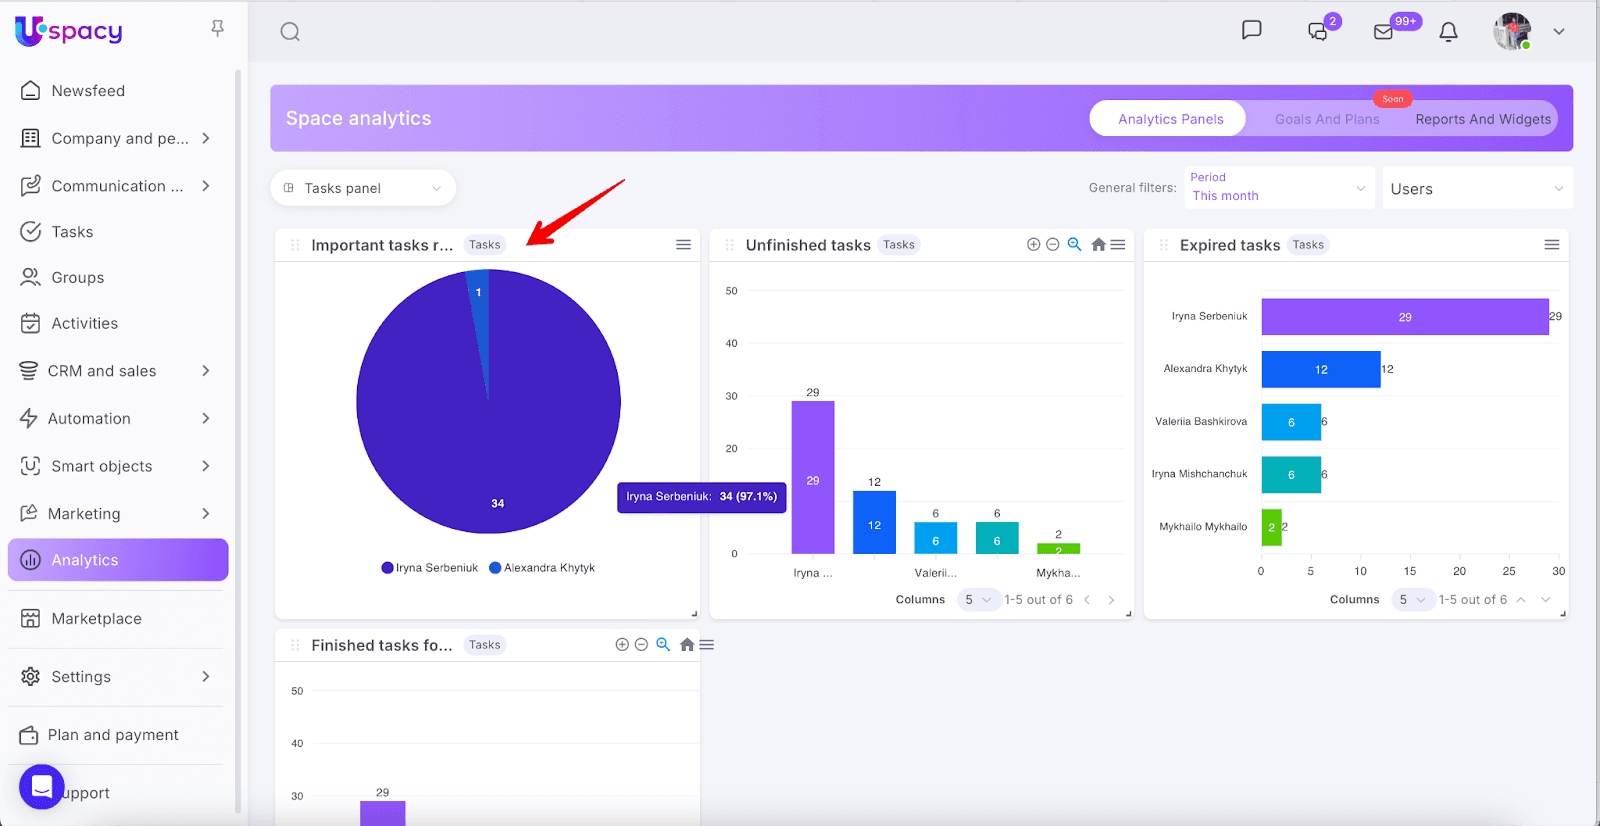Image resolution: width=1600 pixels, height=826 pixels.
Task: Go to Marketplace in the sidebar
Action: coord(96,619)
